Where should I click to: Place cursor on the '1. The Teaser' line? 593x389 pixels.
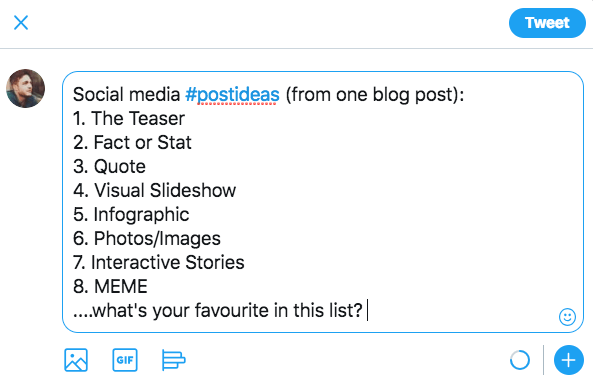point(129,119)
